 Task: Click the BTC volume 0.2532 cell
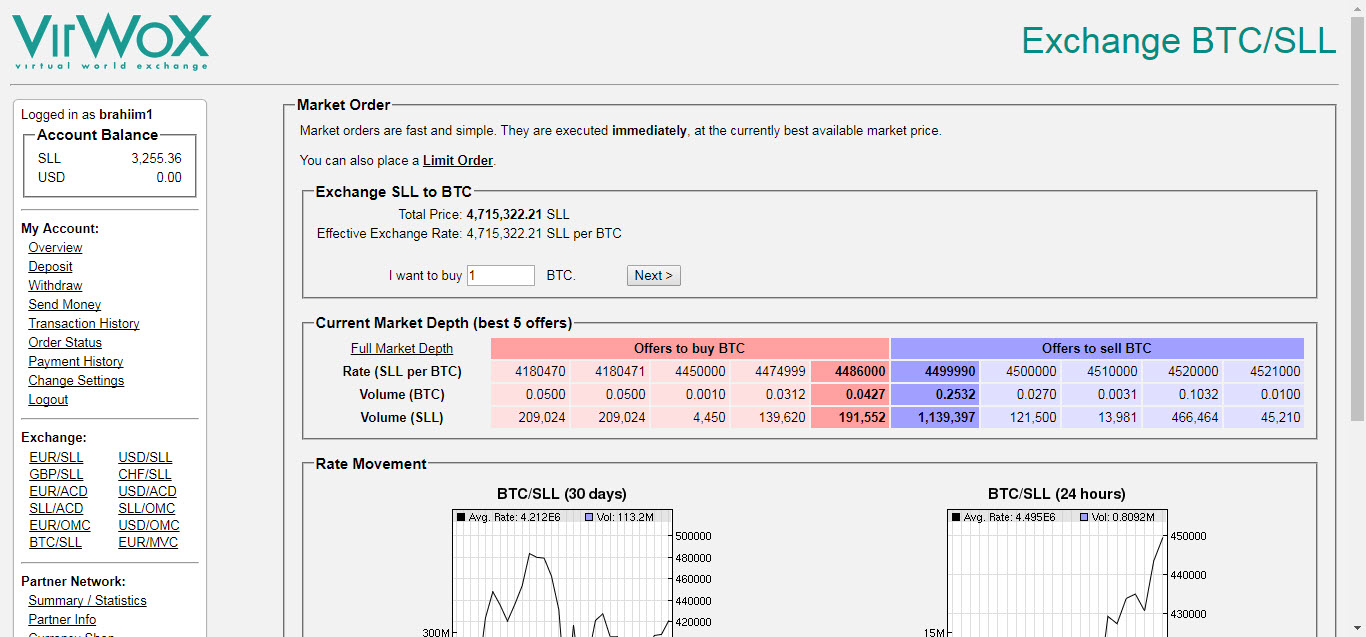pos(935,395)
